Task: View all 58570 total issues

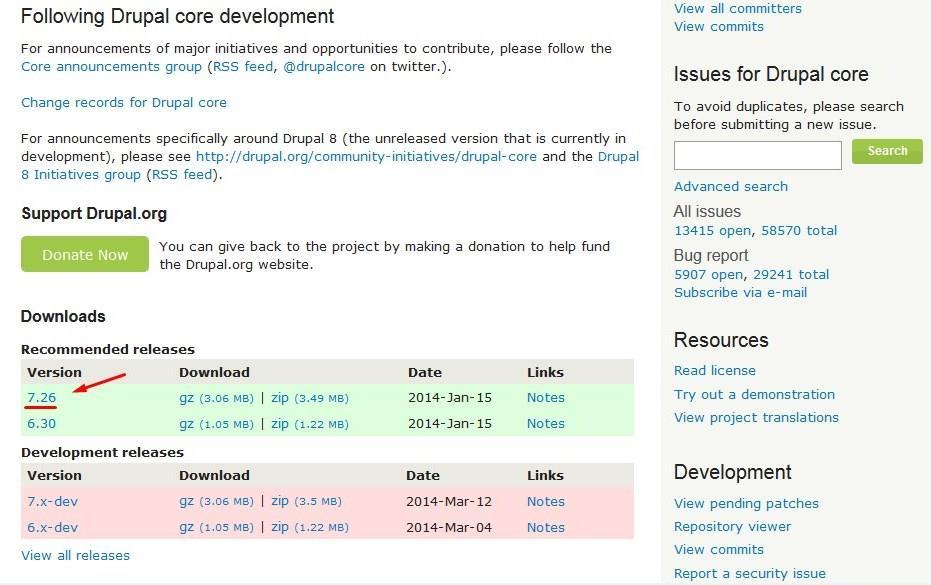Action: coord(799,230)
